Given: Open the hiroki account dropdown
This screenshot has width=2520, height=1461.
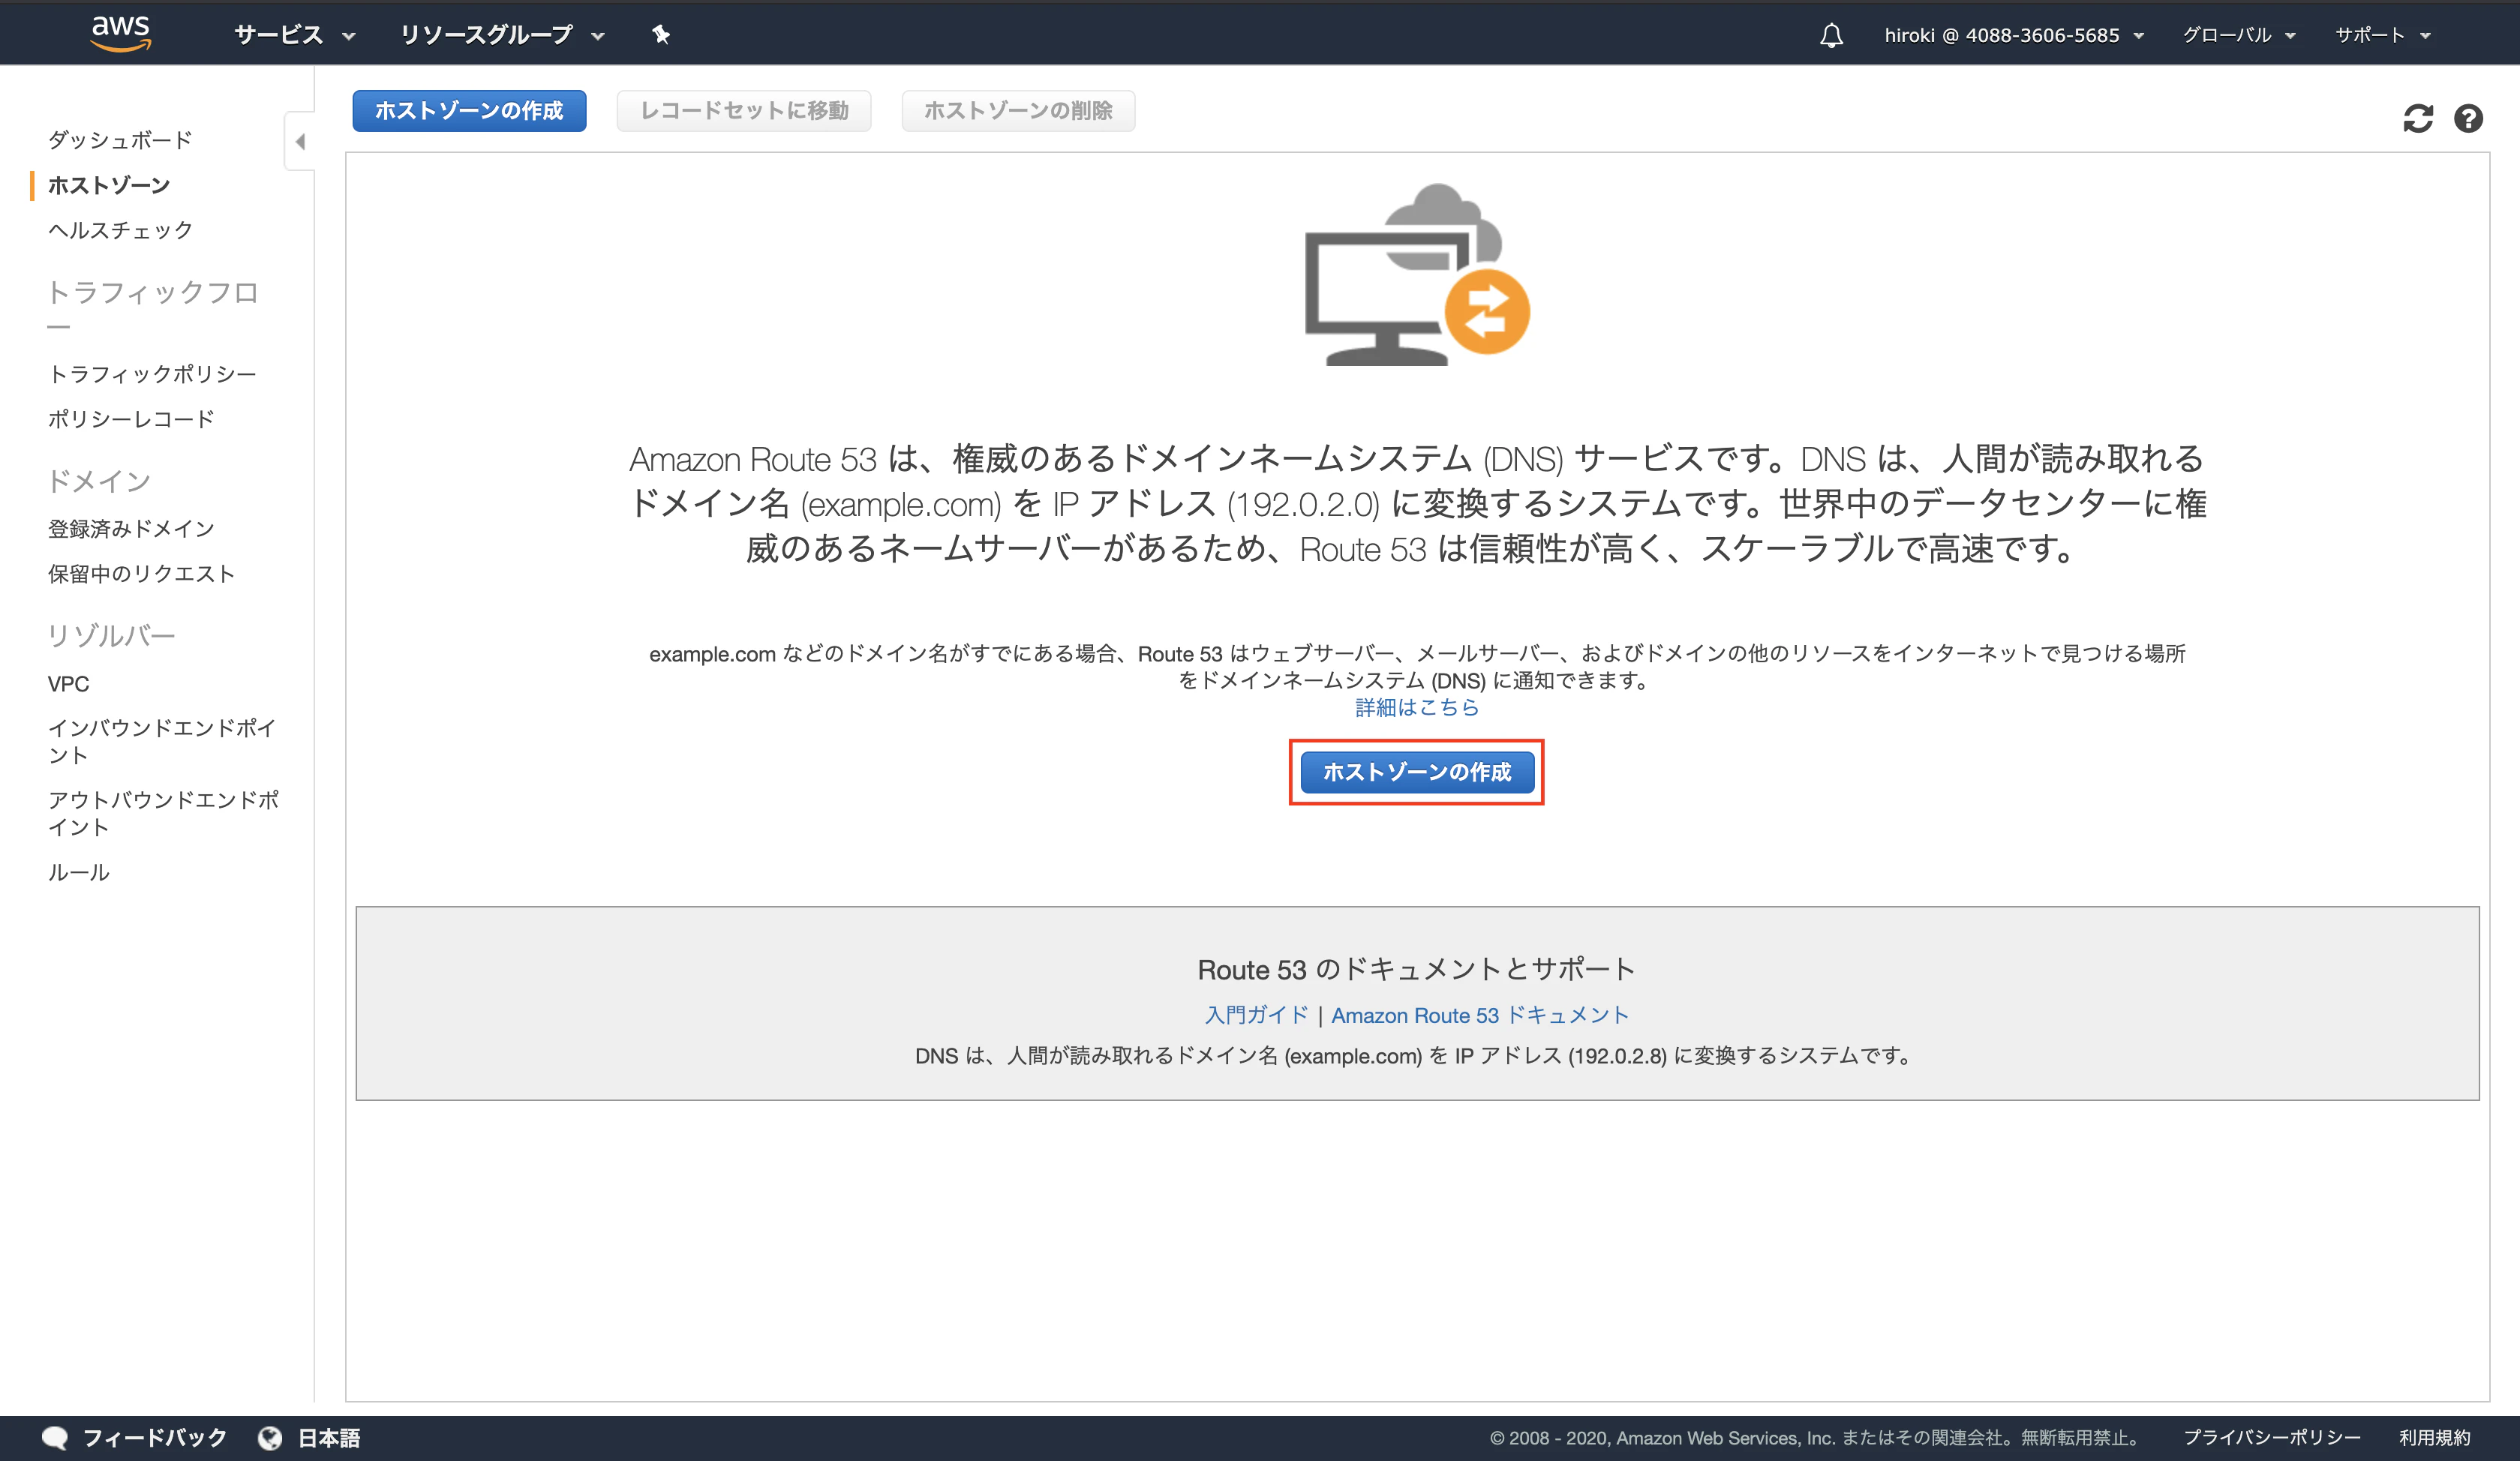Looking at the screenshot, I should pyautogui.click(x=2013, y=35).
